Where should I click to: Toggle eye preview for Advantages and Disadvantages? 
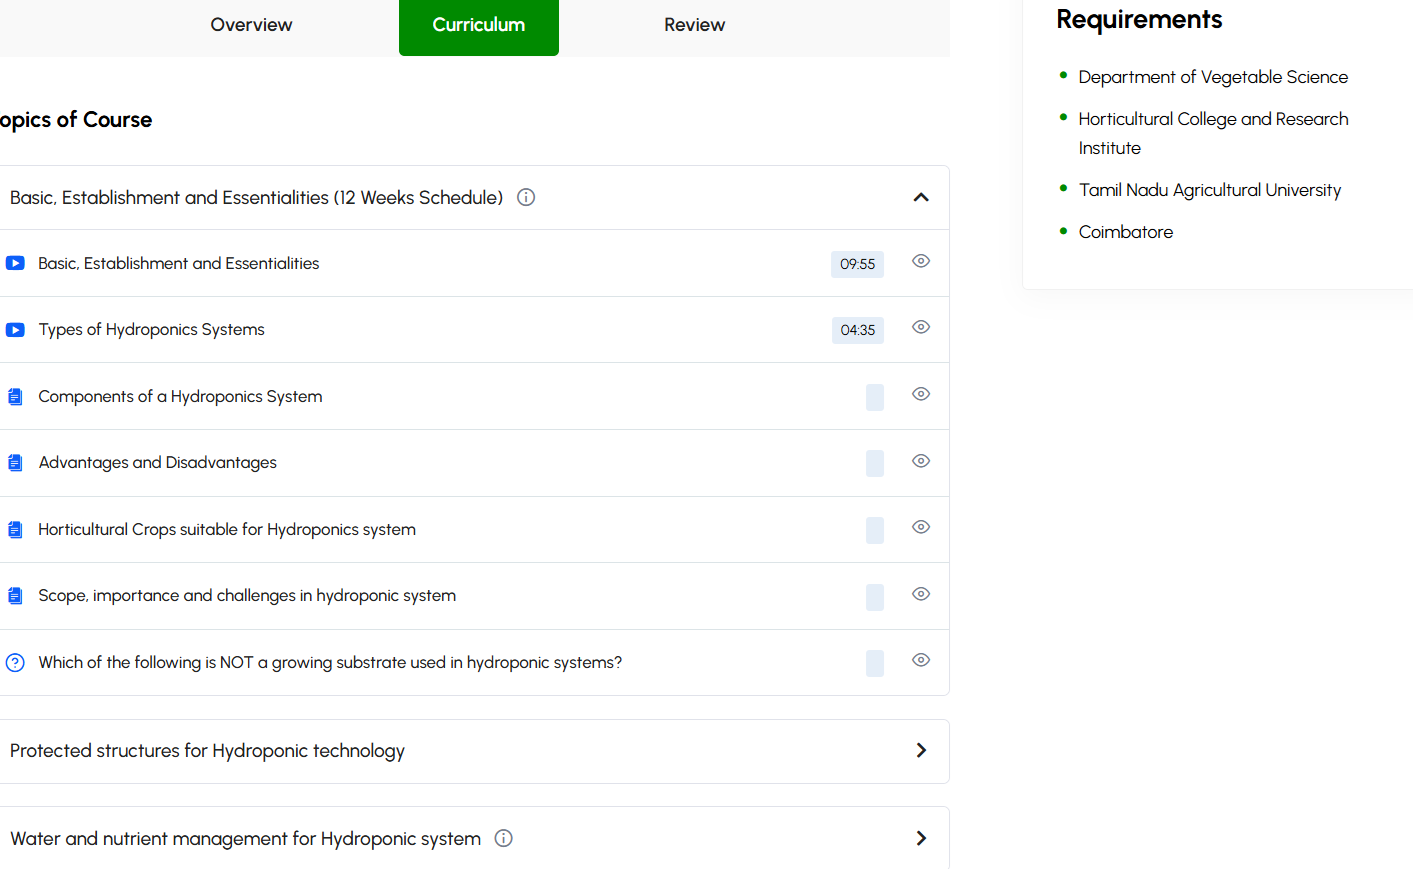pos(921,461)
